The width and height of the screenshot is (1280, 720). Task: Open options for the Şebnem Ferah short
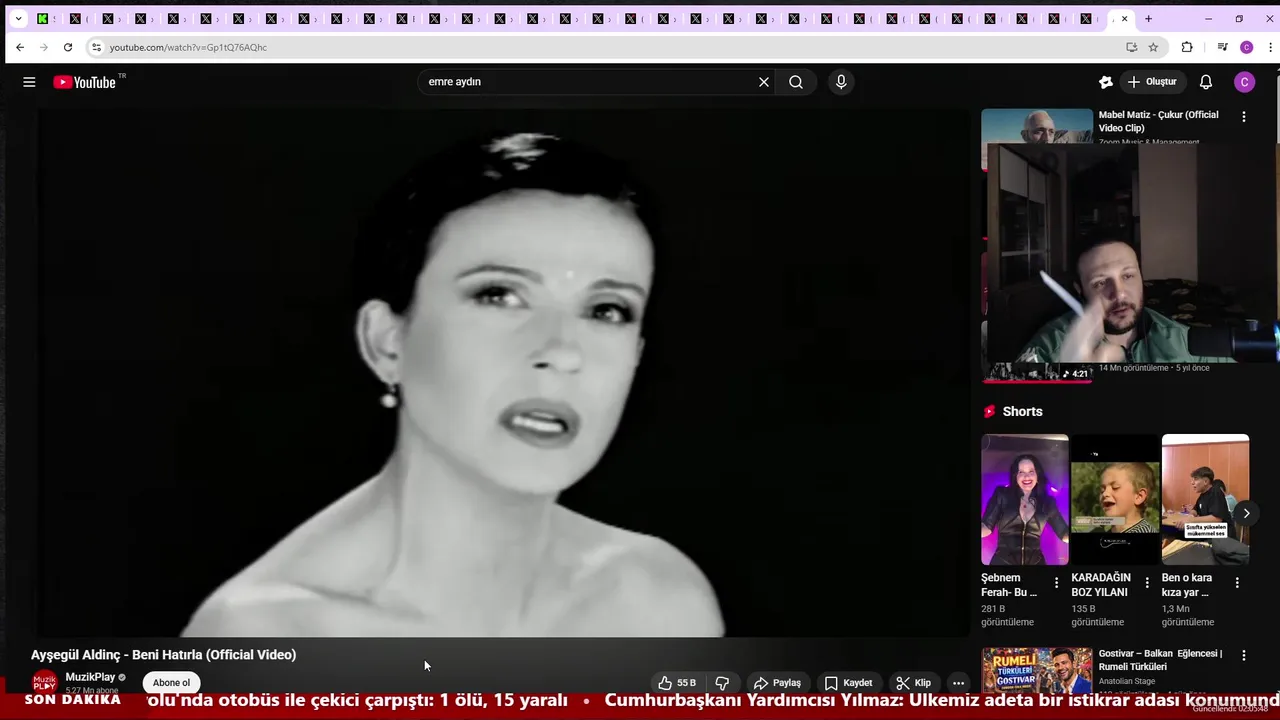1056,582
